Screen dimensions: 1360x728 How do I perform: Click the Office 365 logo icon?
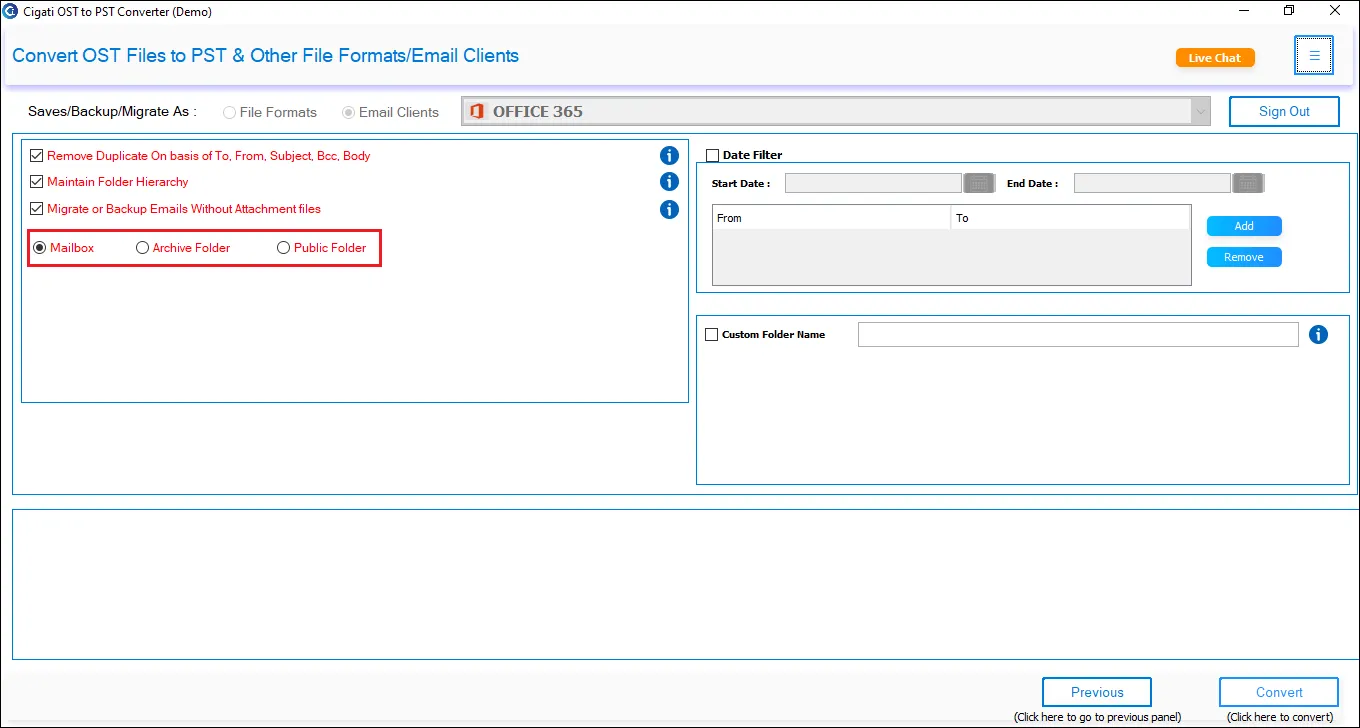click(477, 111)
